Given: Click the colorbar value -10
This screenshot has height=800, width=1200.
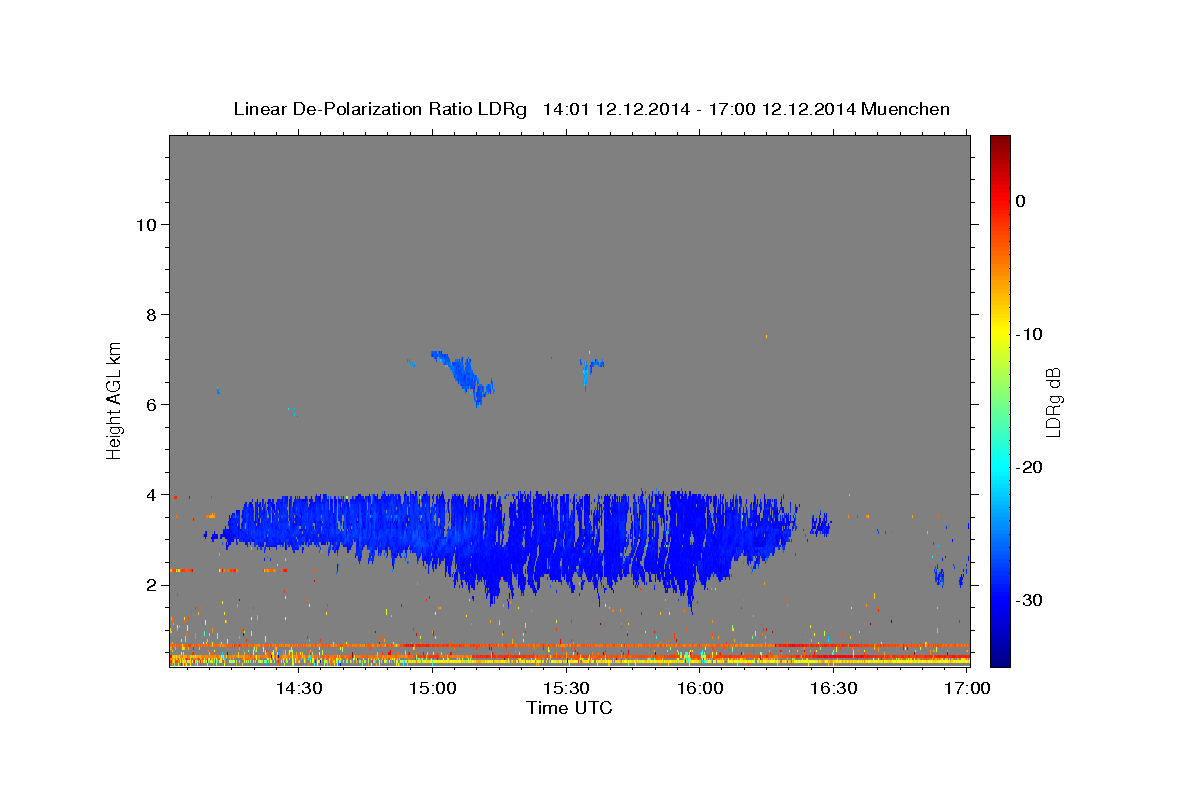Looking at the screenshot, I should click(1030, 334).
